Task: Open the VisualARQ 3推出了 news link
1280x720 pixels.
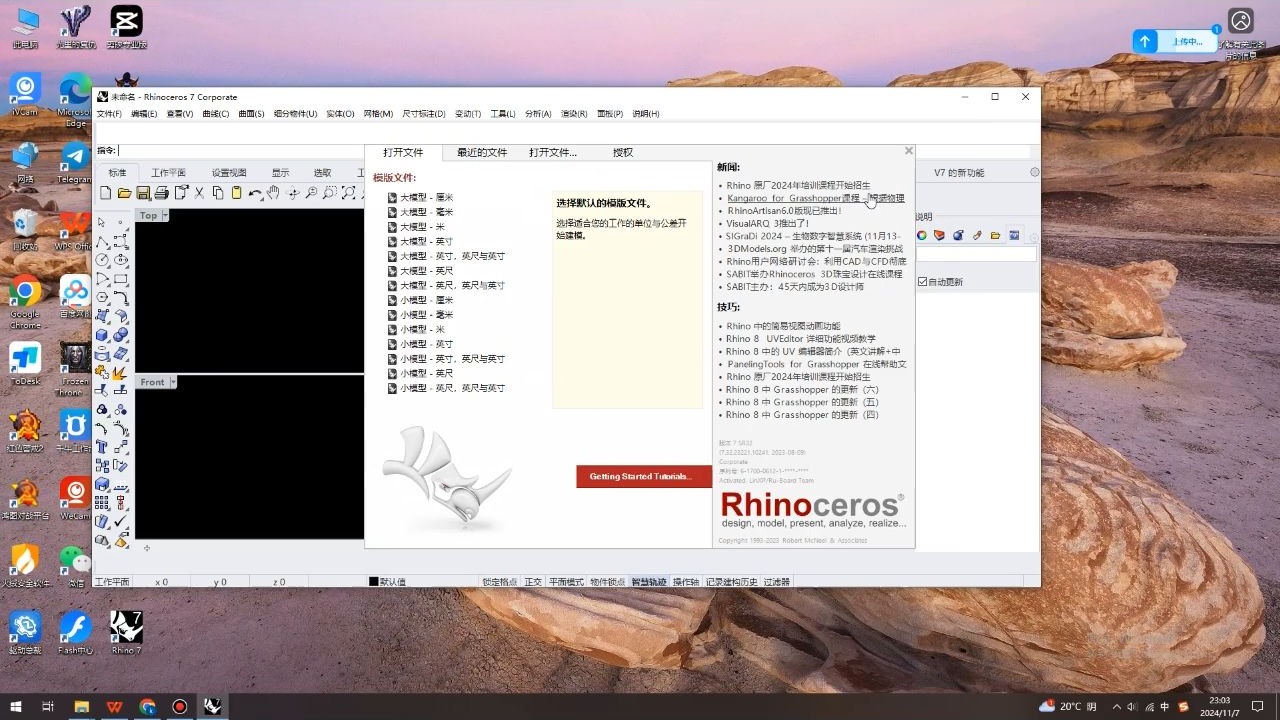Action: point(769,223)
